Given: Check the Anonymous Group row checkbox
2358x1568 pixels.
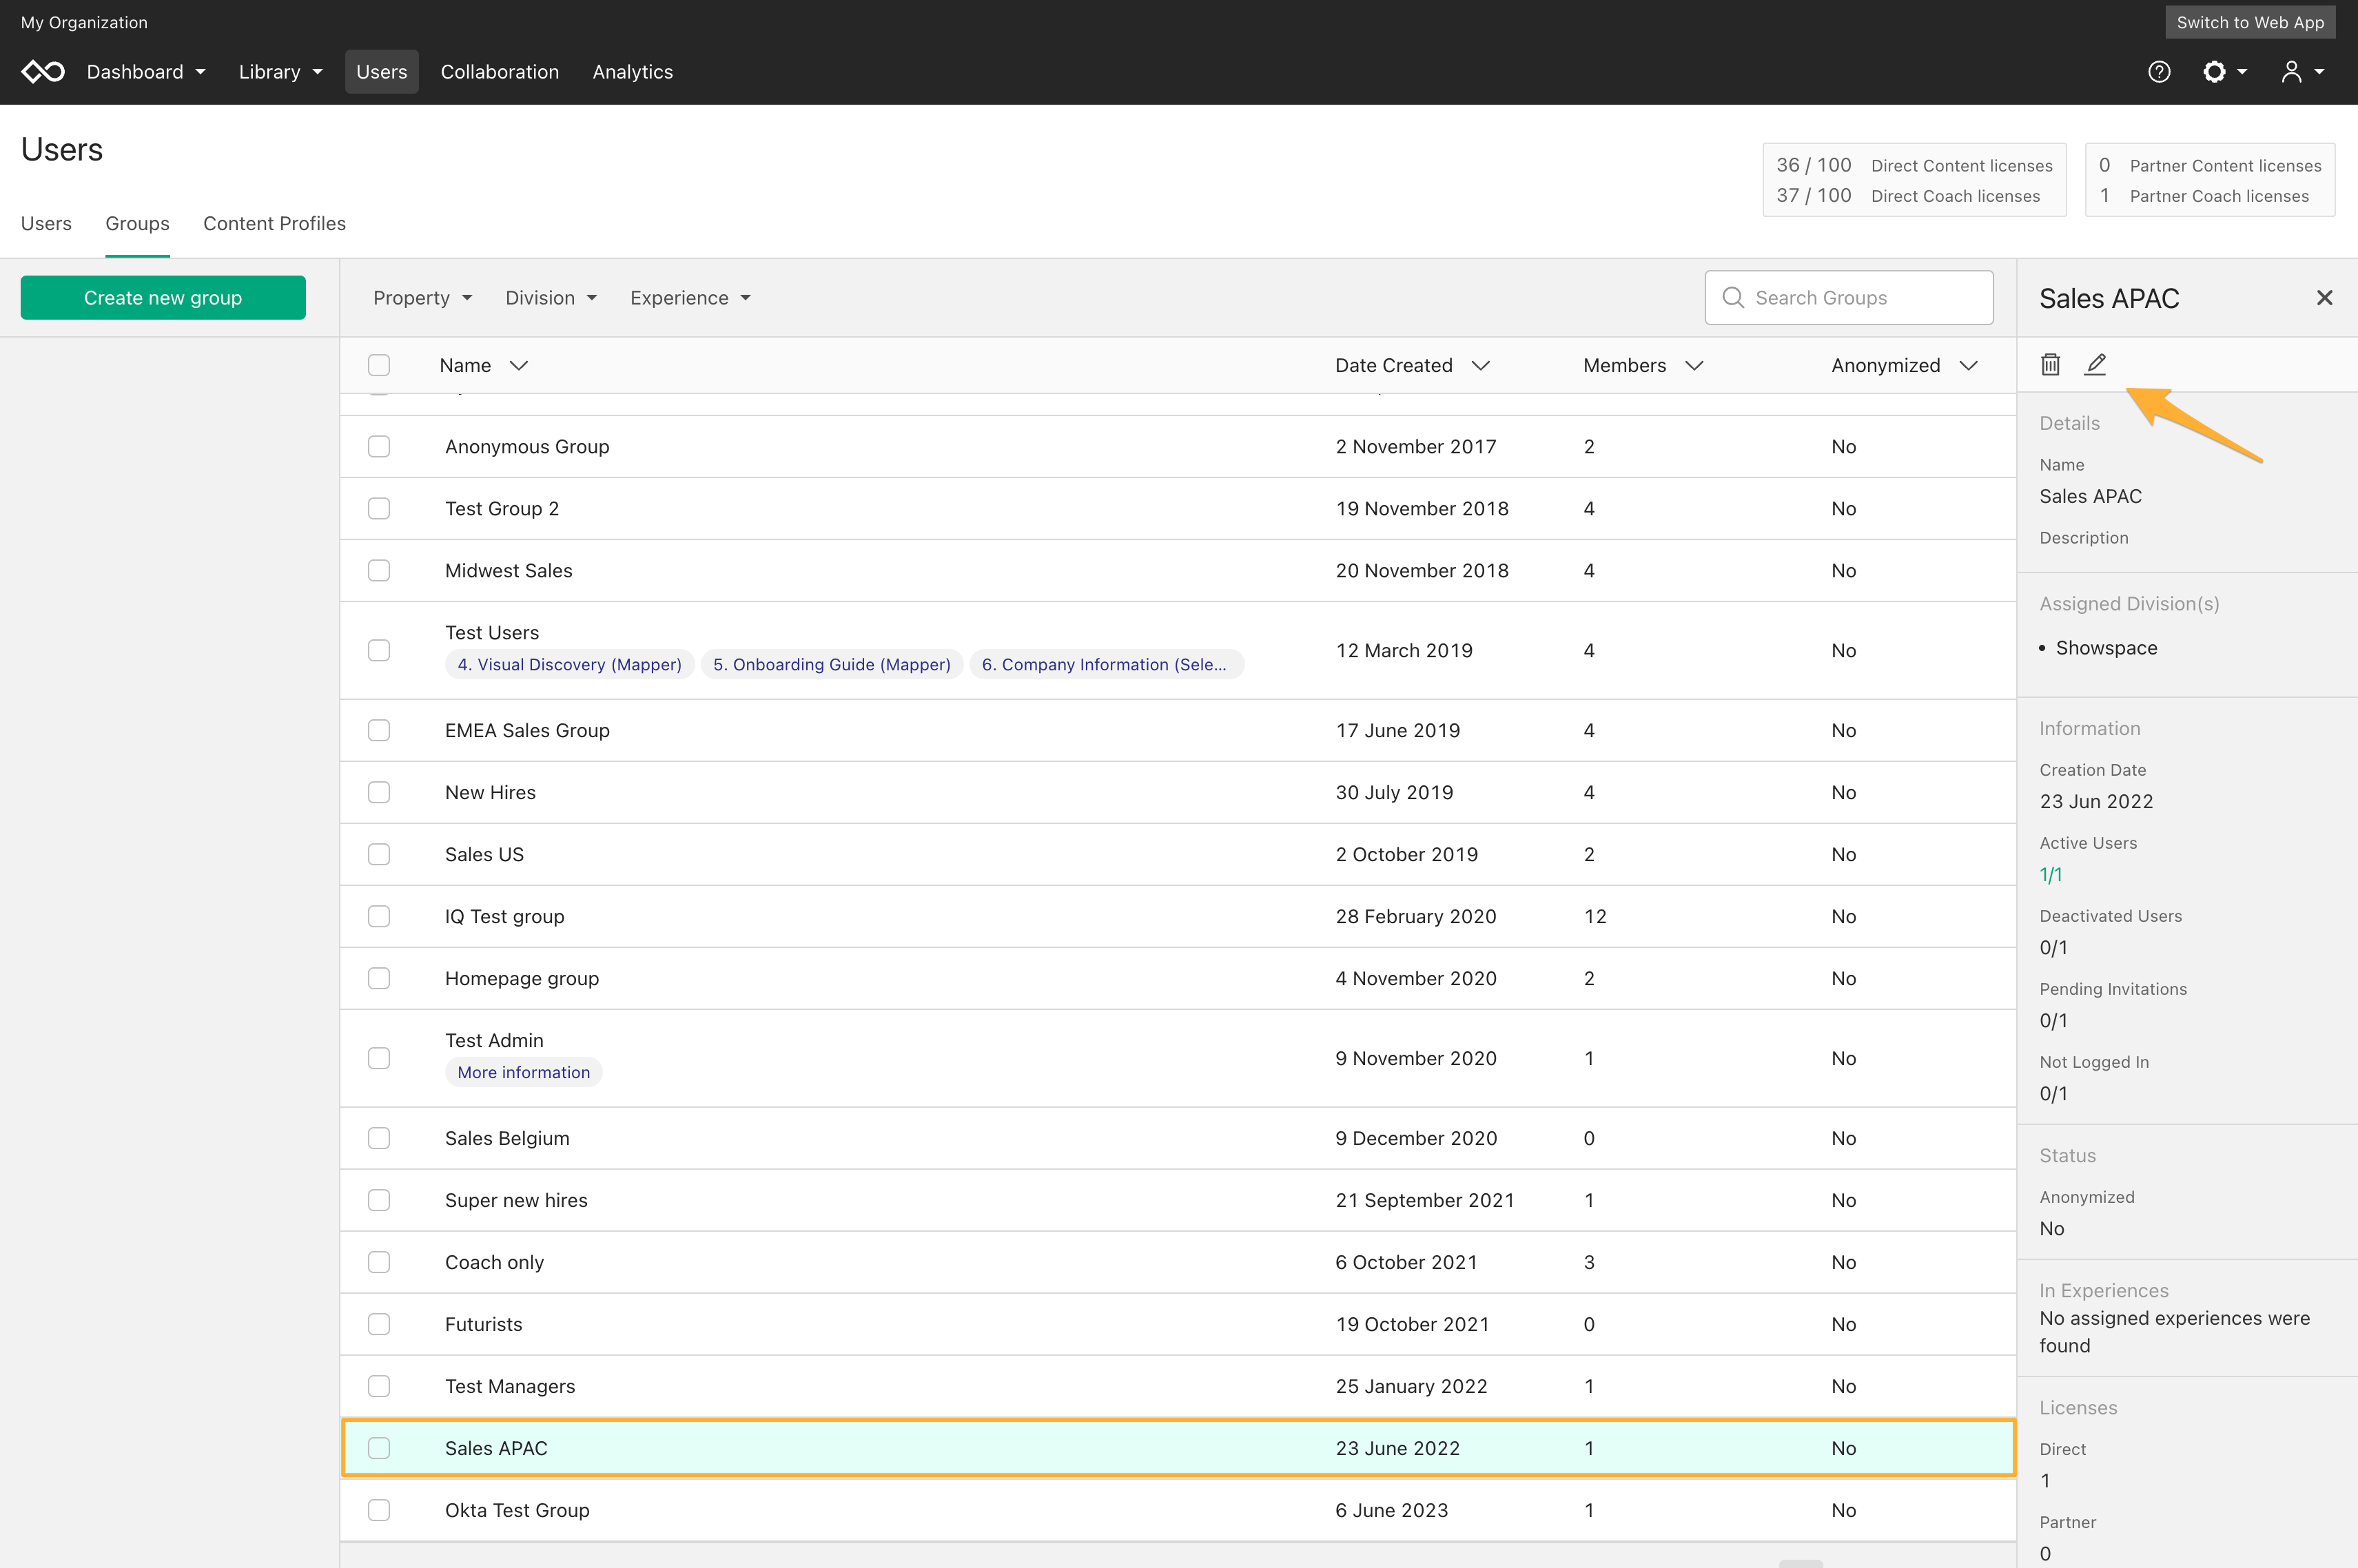Looking at the screenshot, I should 379,447.
